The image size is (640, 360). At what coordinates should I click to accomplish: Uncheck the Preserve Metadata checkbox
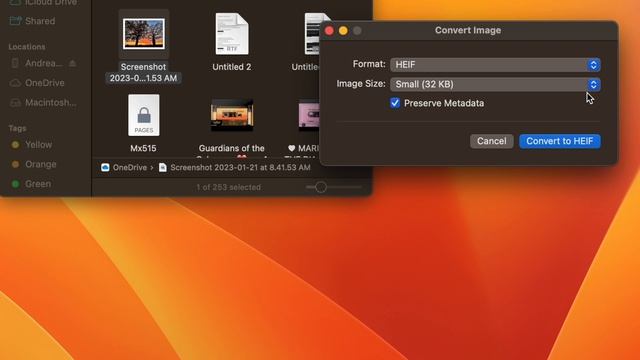click(x=395, y=103)
